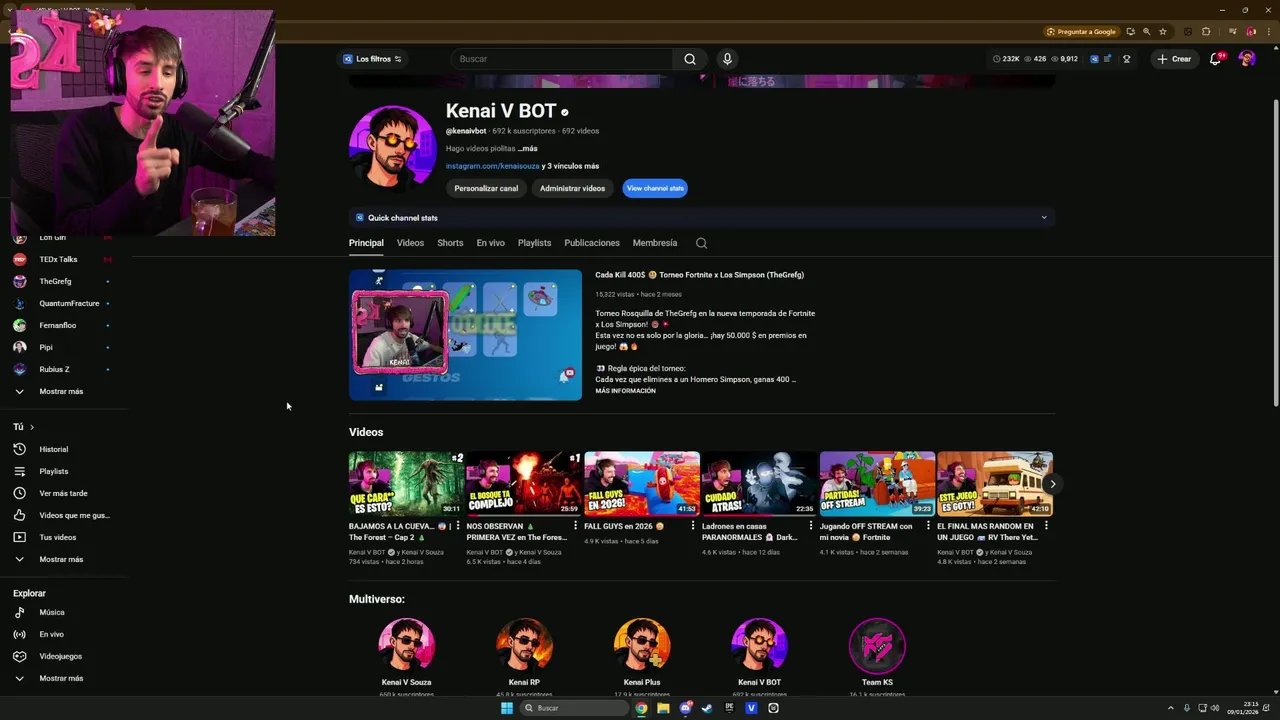Open Chrome media control icon
The image size is (1280, 720).
(x=1233, y=31)
